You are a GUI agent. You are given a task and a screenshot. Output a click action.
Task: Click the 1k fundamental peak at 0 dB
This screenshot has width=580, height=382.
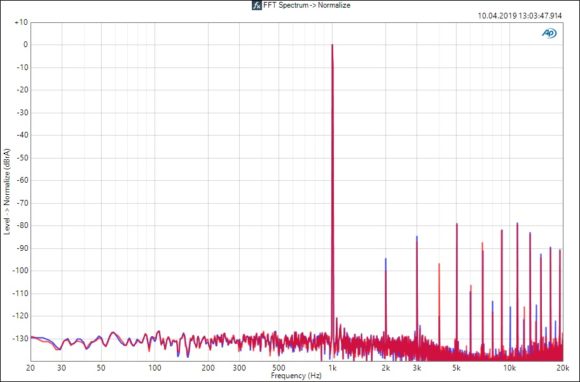coord(332,45)
